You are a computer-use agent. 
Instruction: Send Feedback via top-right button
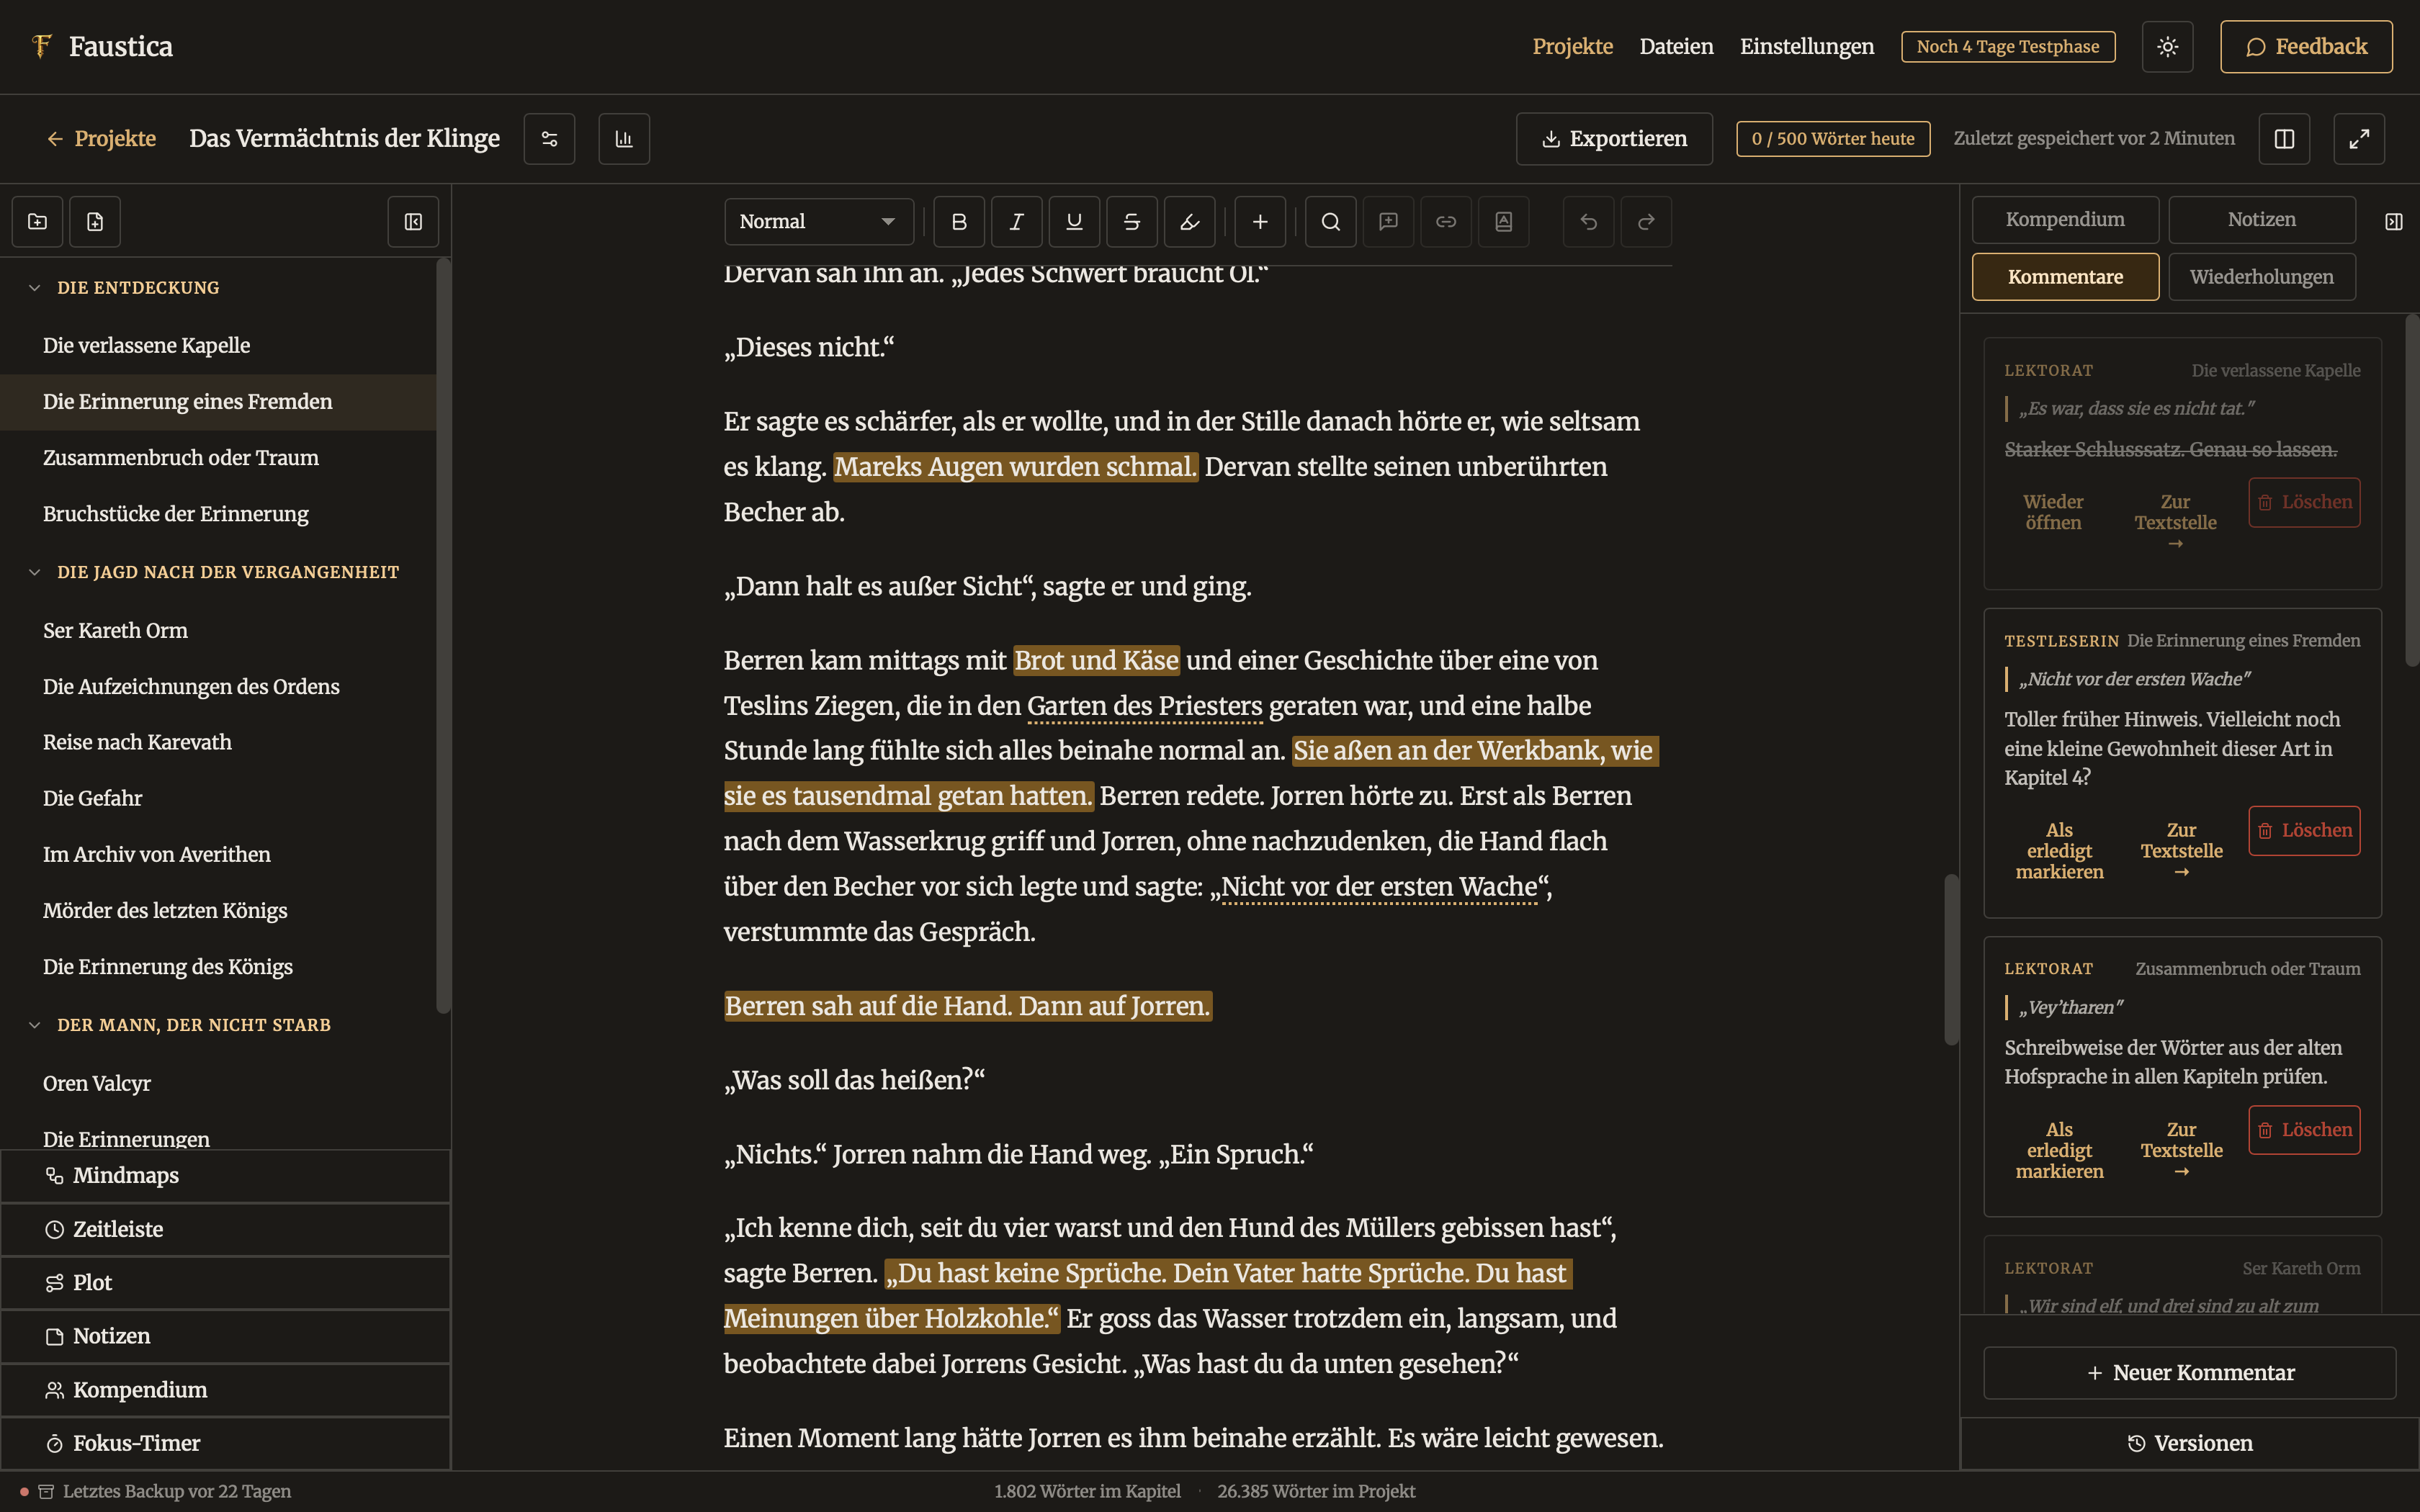pos(2306,46)
